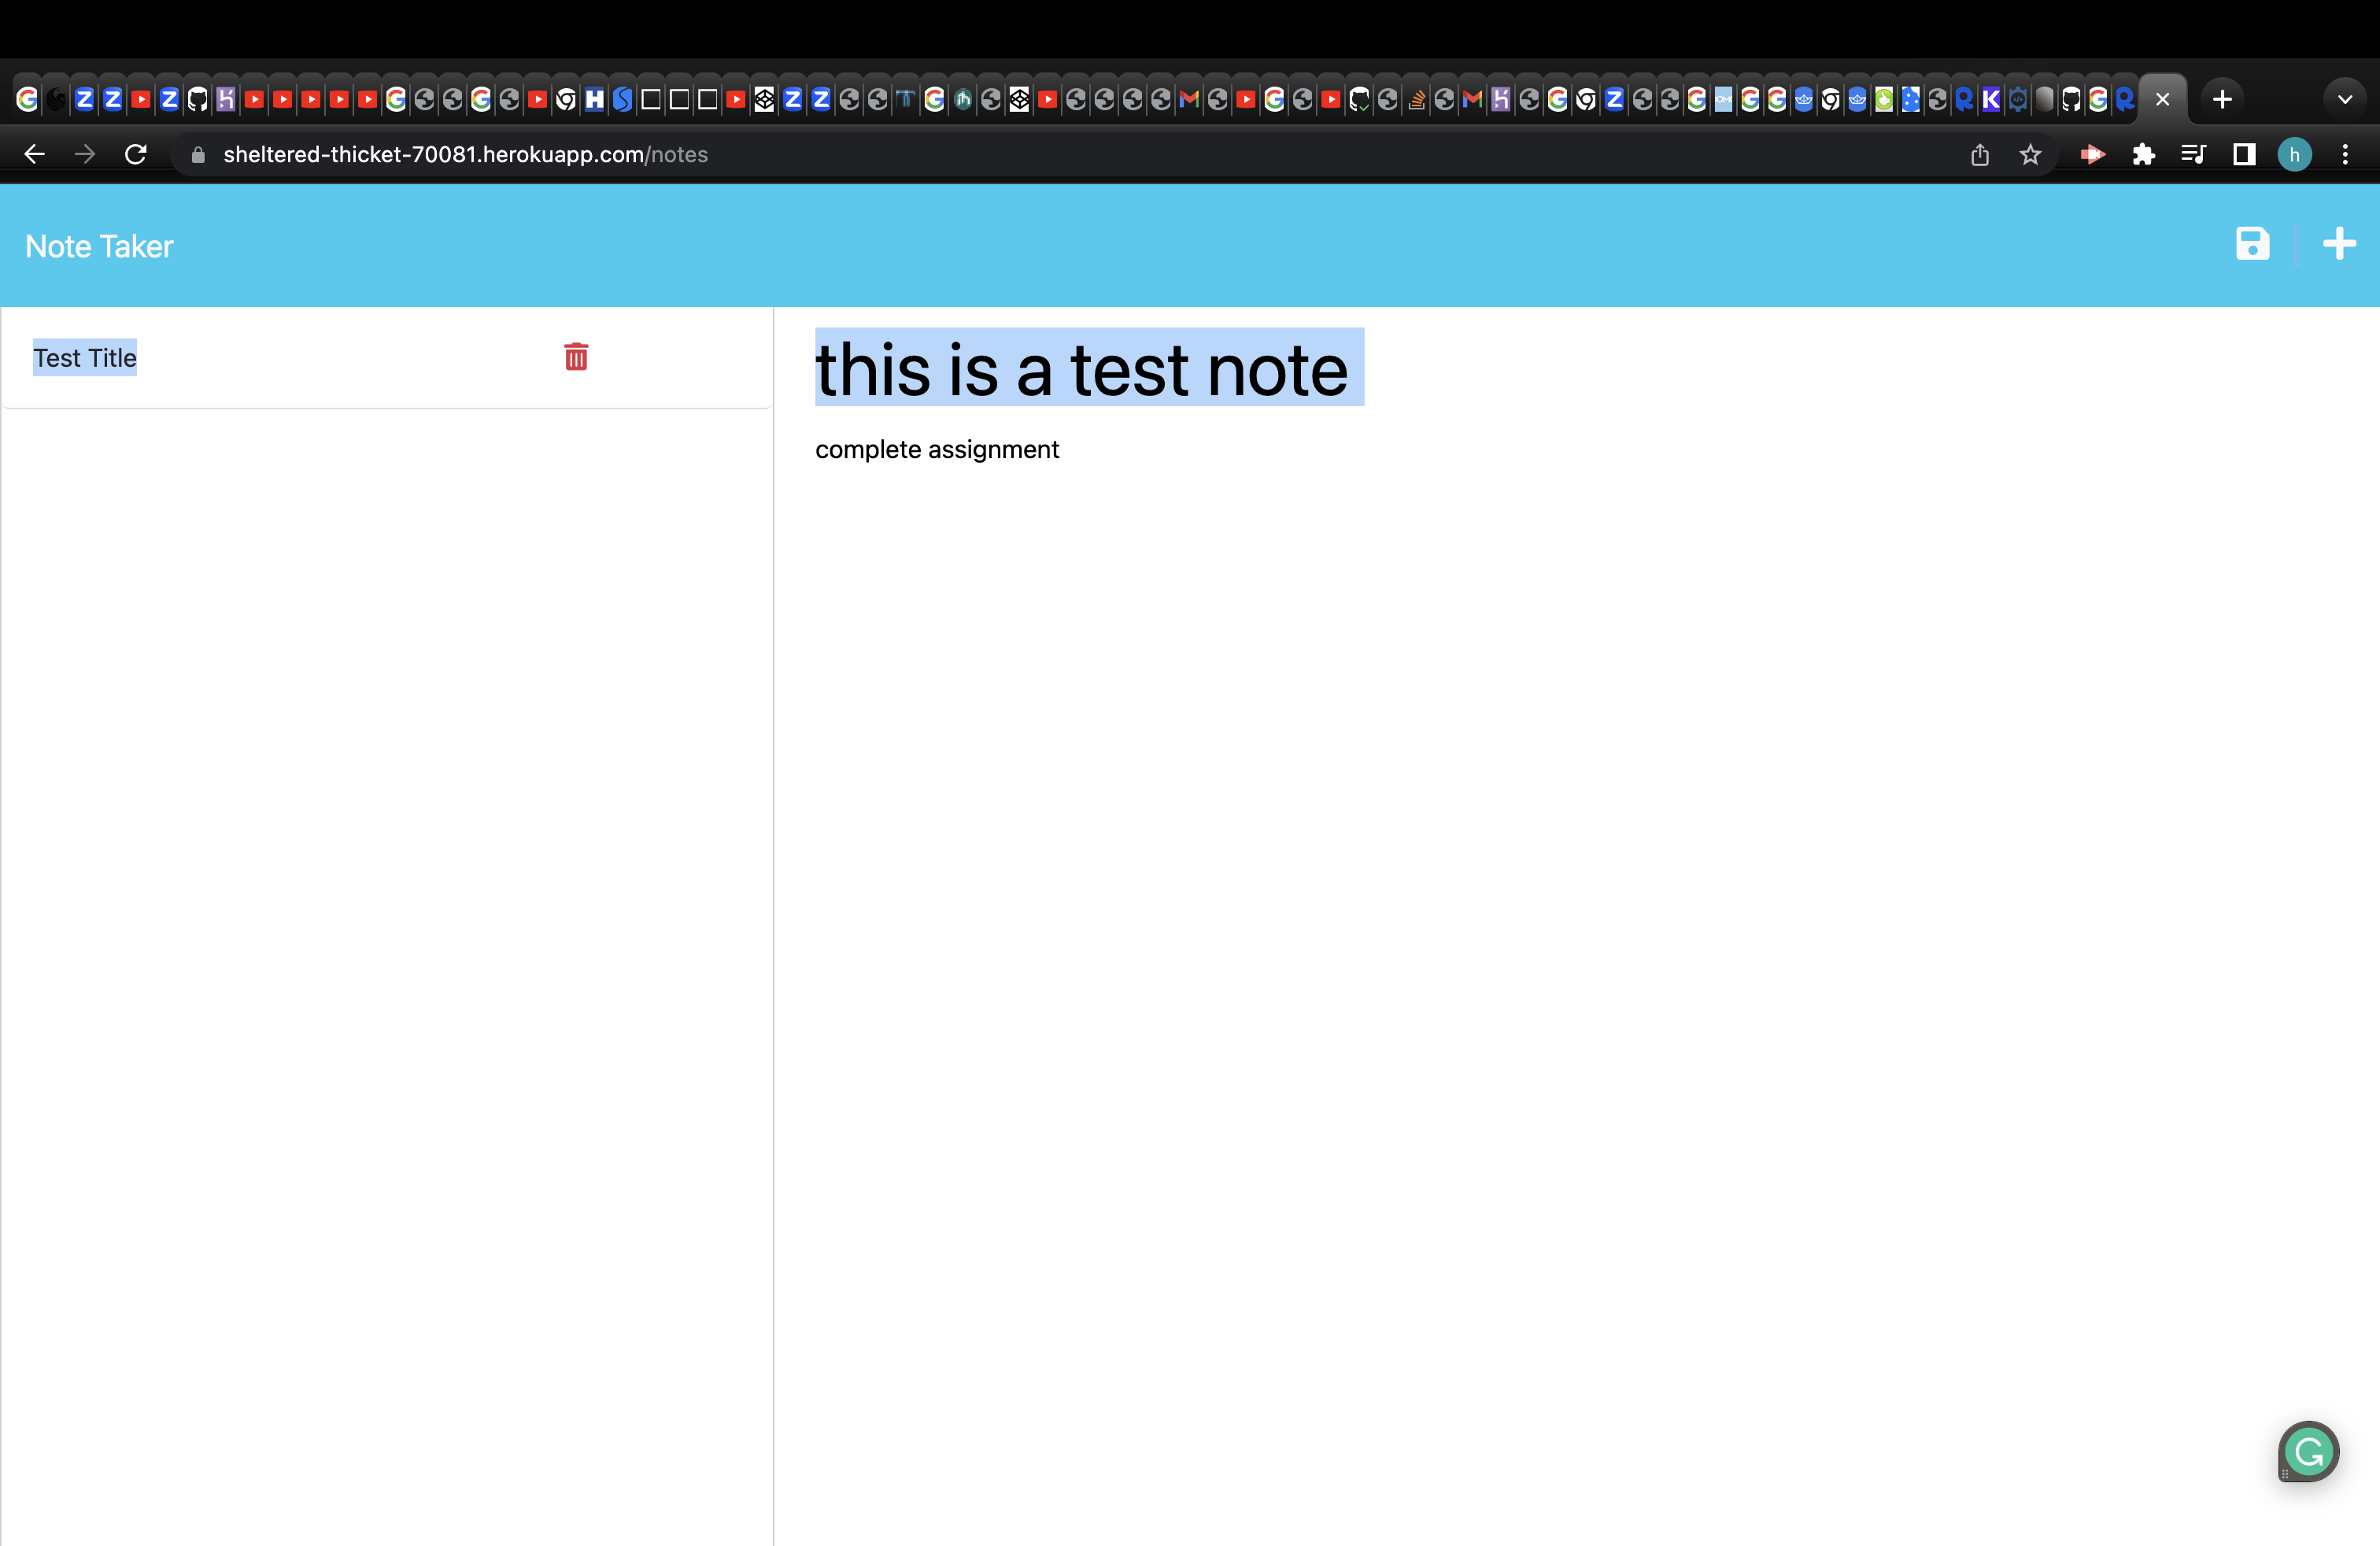Delete the Test Title note via trash icon
The width and height of the screenshot is (2380, 1546).
tap(576, 357)
